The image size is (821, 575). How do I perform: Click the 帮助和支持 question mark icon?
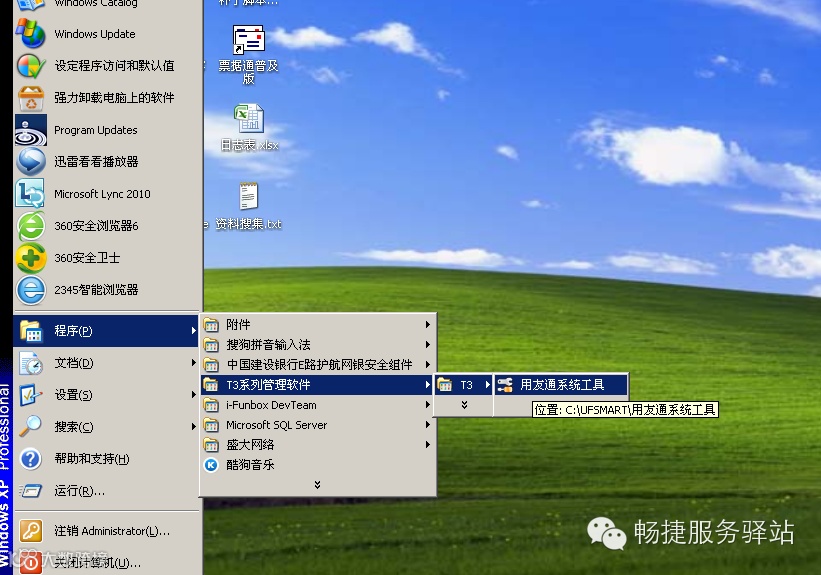coord(30,459)
